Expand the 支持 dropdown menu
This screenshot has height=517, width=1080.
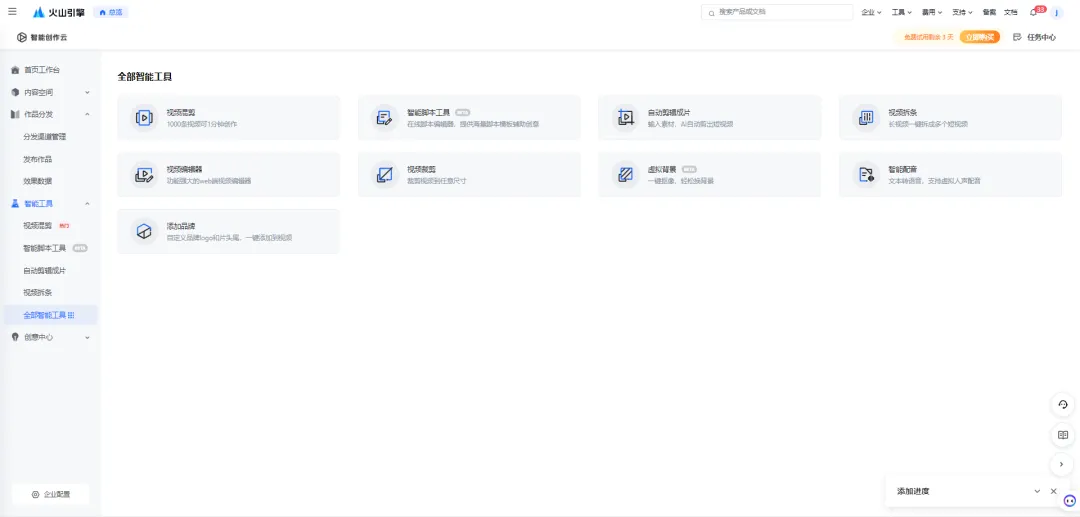pyautogui.click(x=962, y=12)
